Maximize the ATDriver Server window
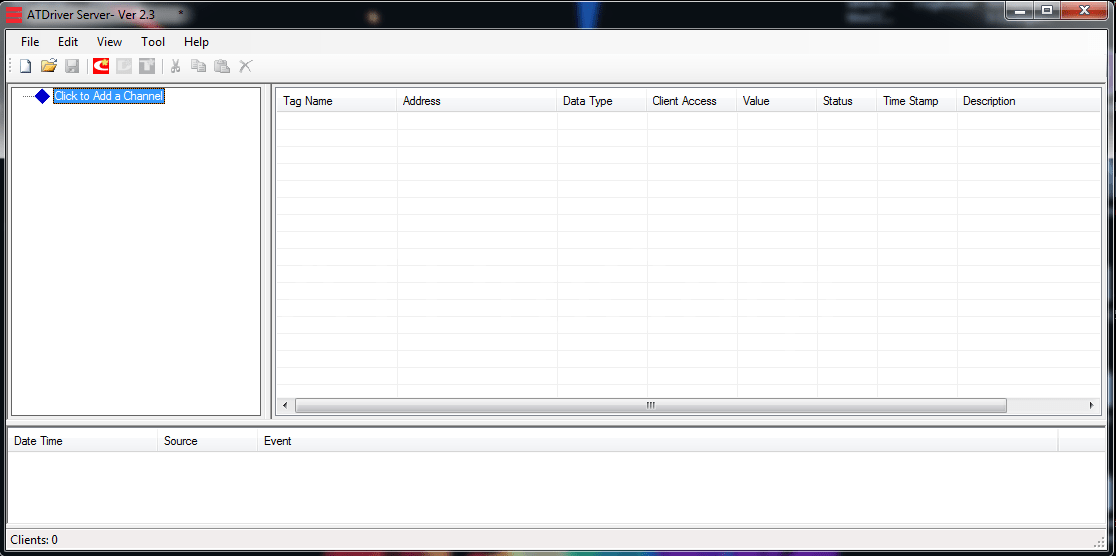The height and width of the screenshot is (556, 1116). [1046, 10]
